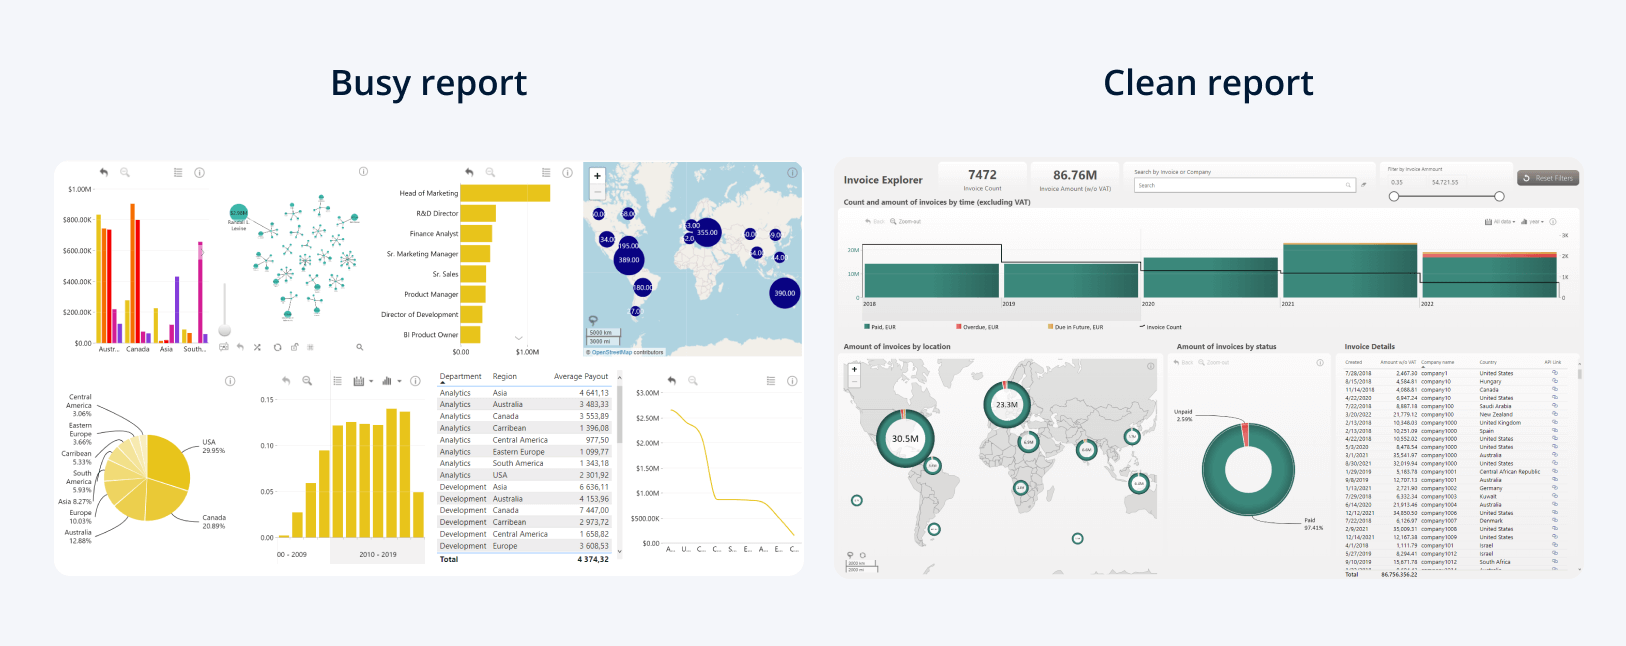Click the eraser icon beside the search box
This screenshot has height=646, width=1626.
tap(1364, 185)
